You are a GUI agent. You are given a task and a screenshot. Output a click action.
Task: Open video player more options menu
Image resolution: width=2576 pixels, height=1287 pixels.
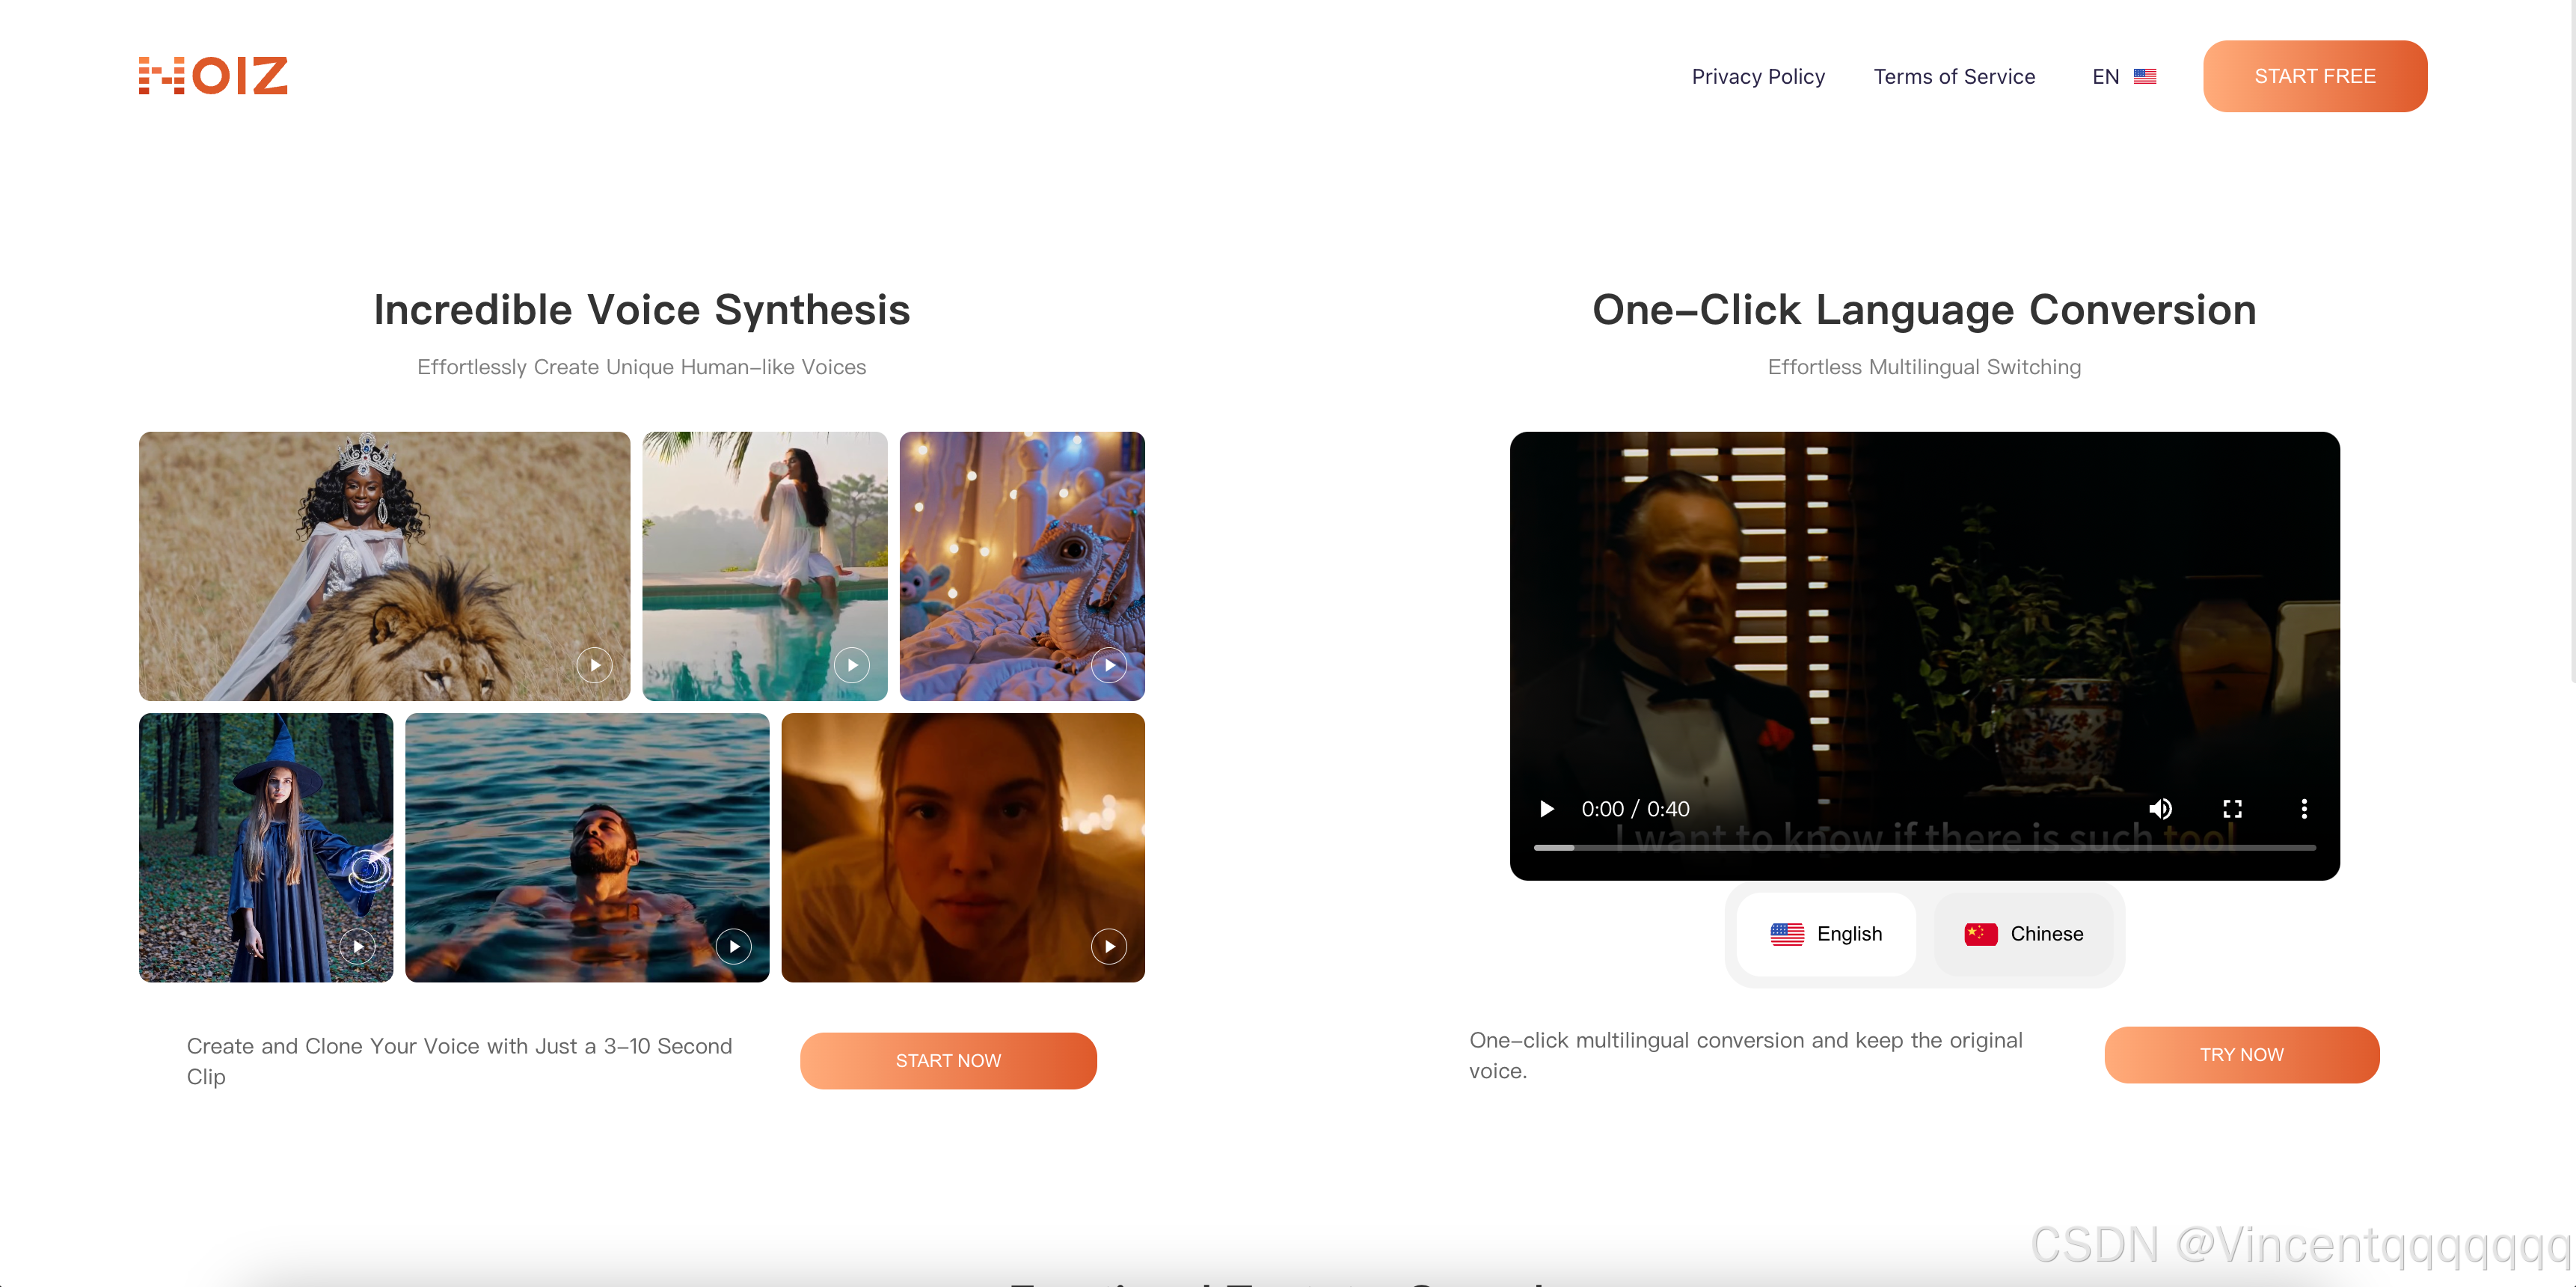pyautogui.click(x=2304, y=809)
